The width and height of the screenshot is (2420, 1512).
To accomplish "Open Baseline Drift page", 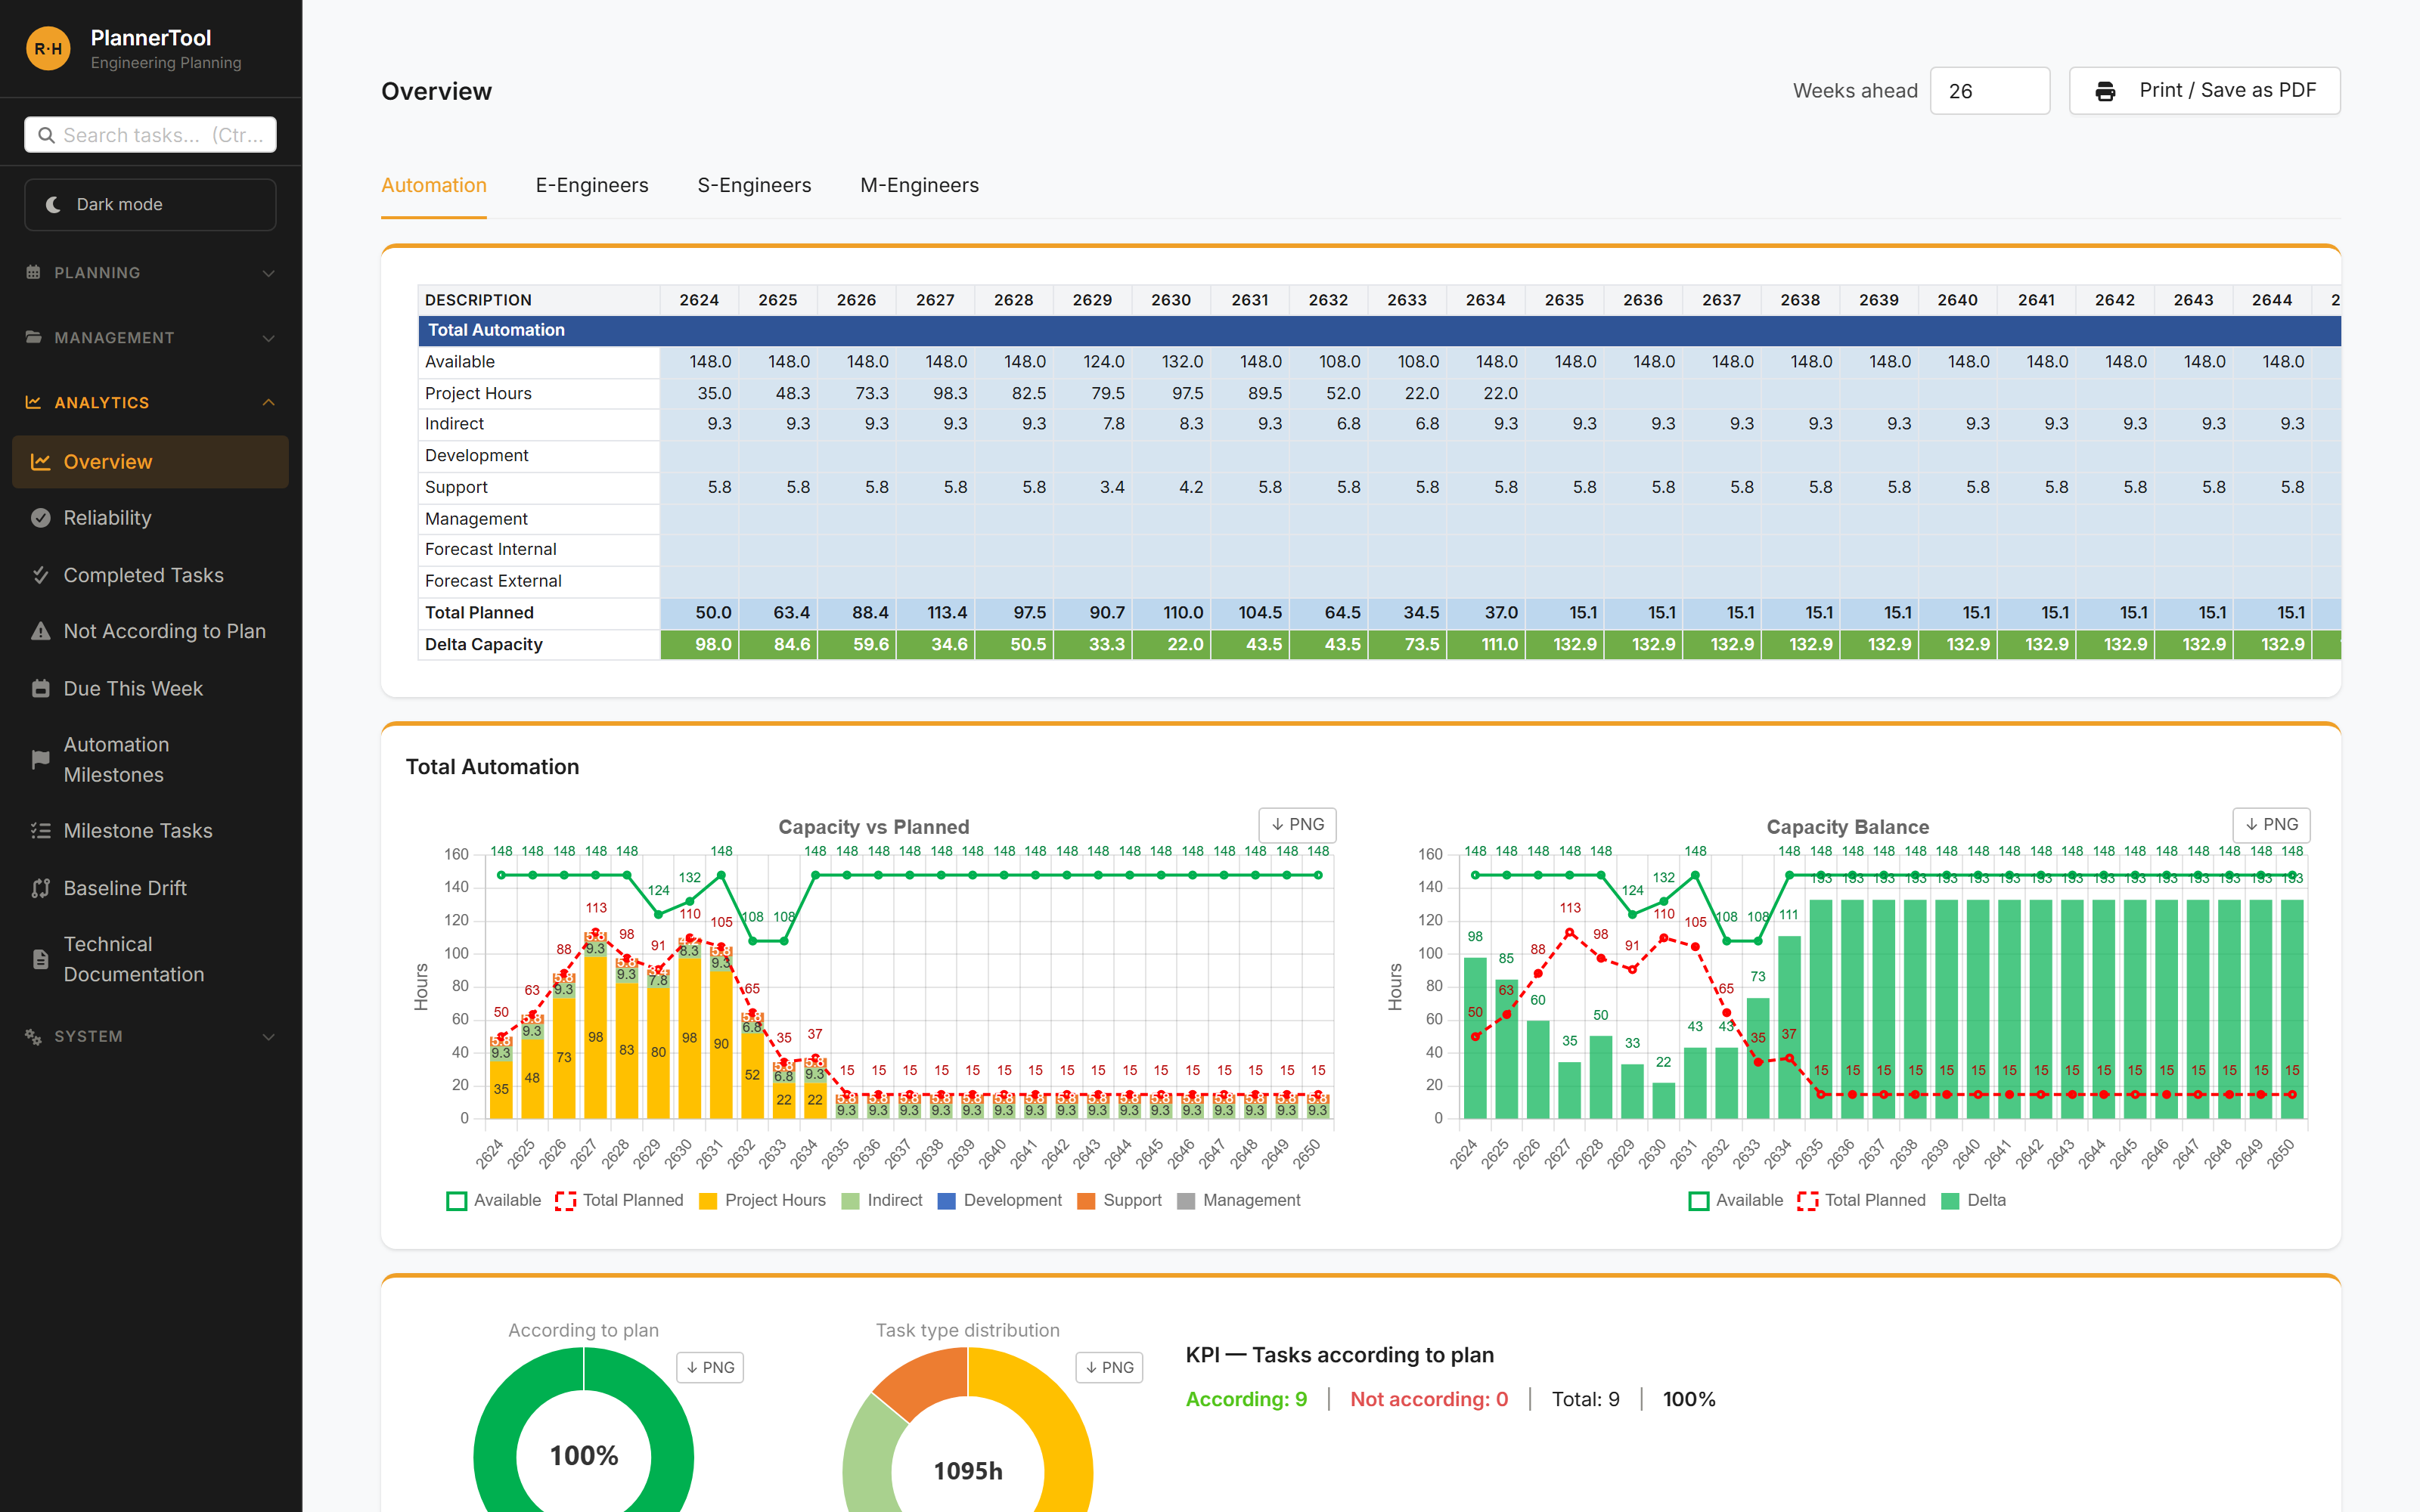I will click(150, 888).
